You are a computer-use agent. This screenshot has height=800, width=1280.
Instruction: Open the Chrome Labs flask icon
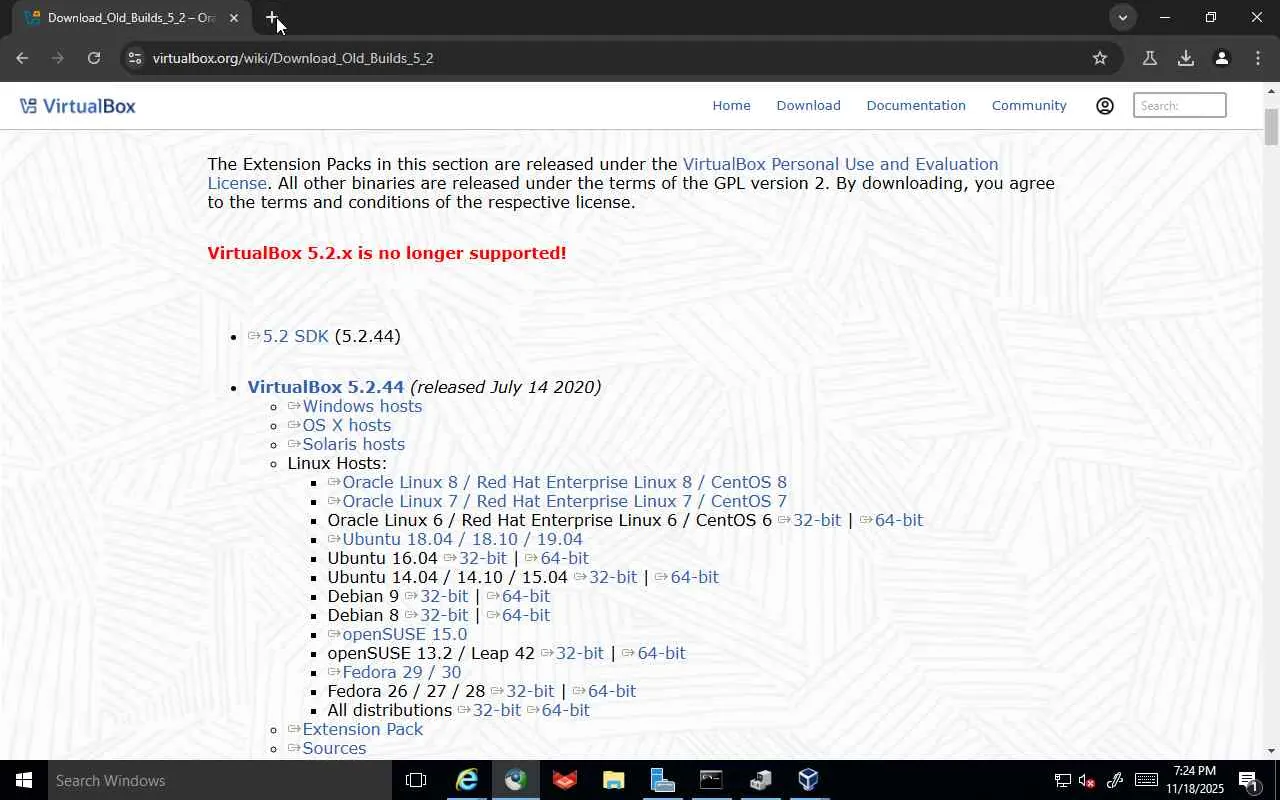click(1150, 58)
